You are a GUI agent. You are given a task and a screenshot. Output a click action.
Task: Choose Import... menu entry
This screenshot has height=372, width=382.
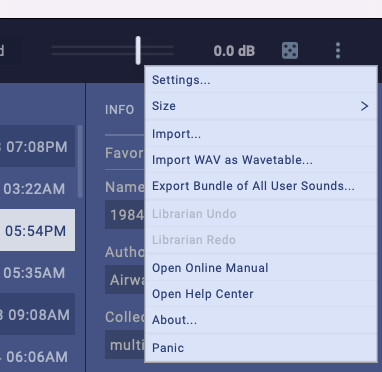click(x=261, y=134)
